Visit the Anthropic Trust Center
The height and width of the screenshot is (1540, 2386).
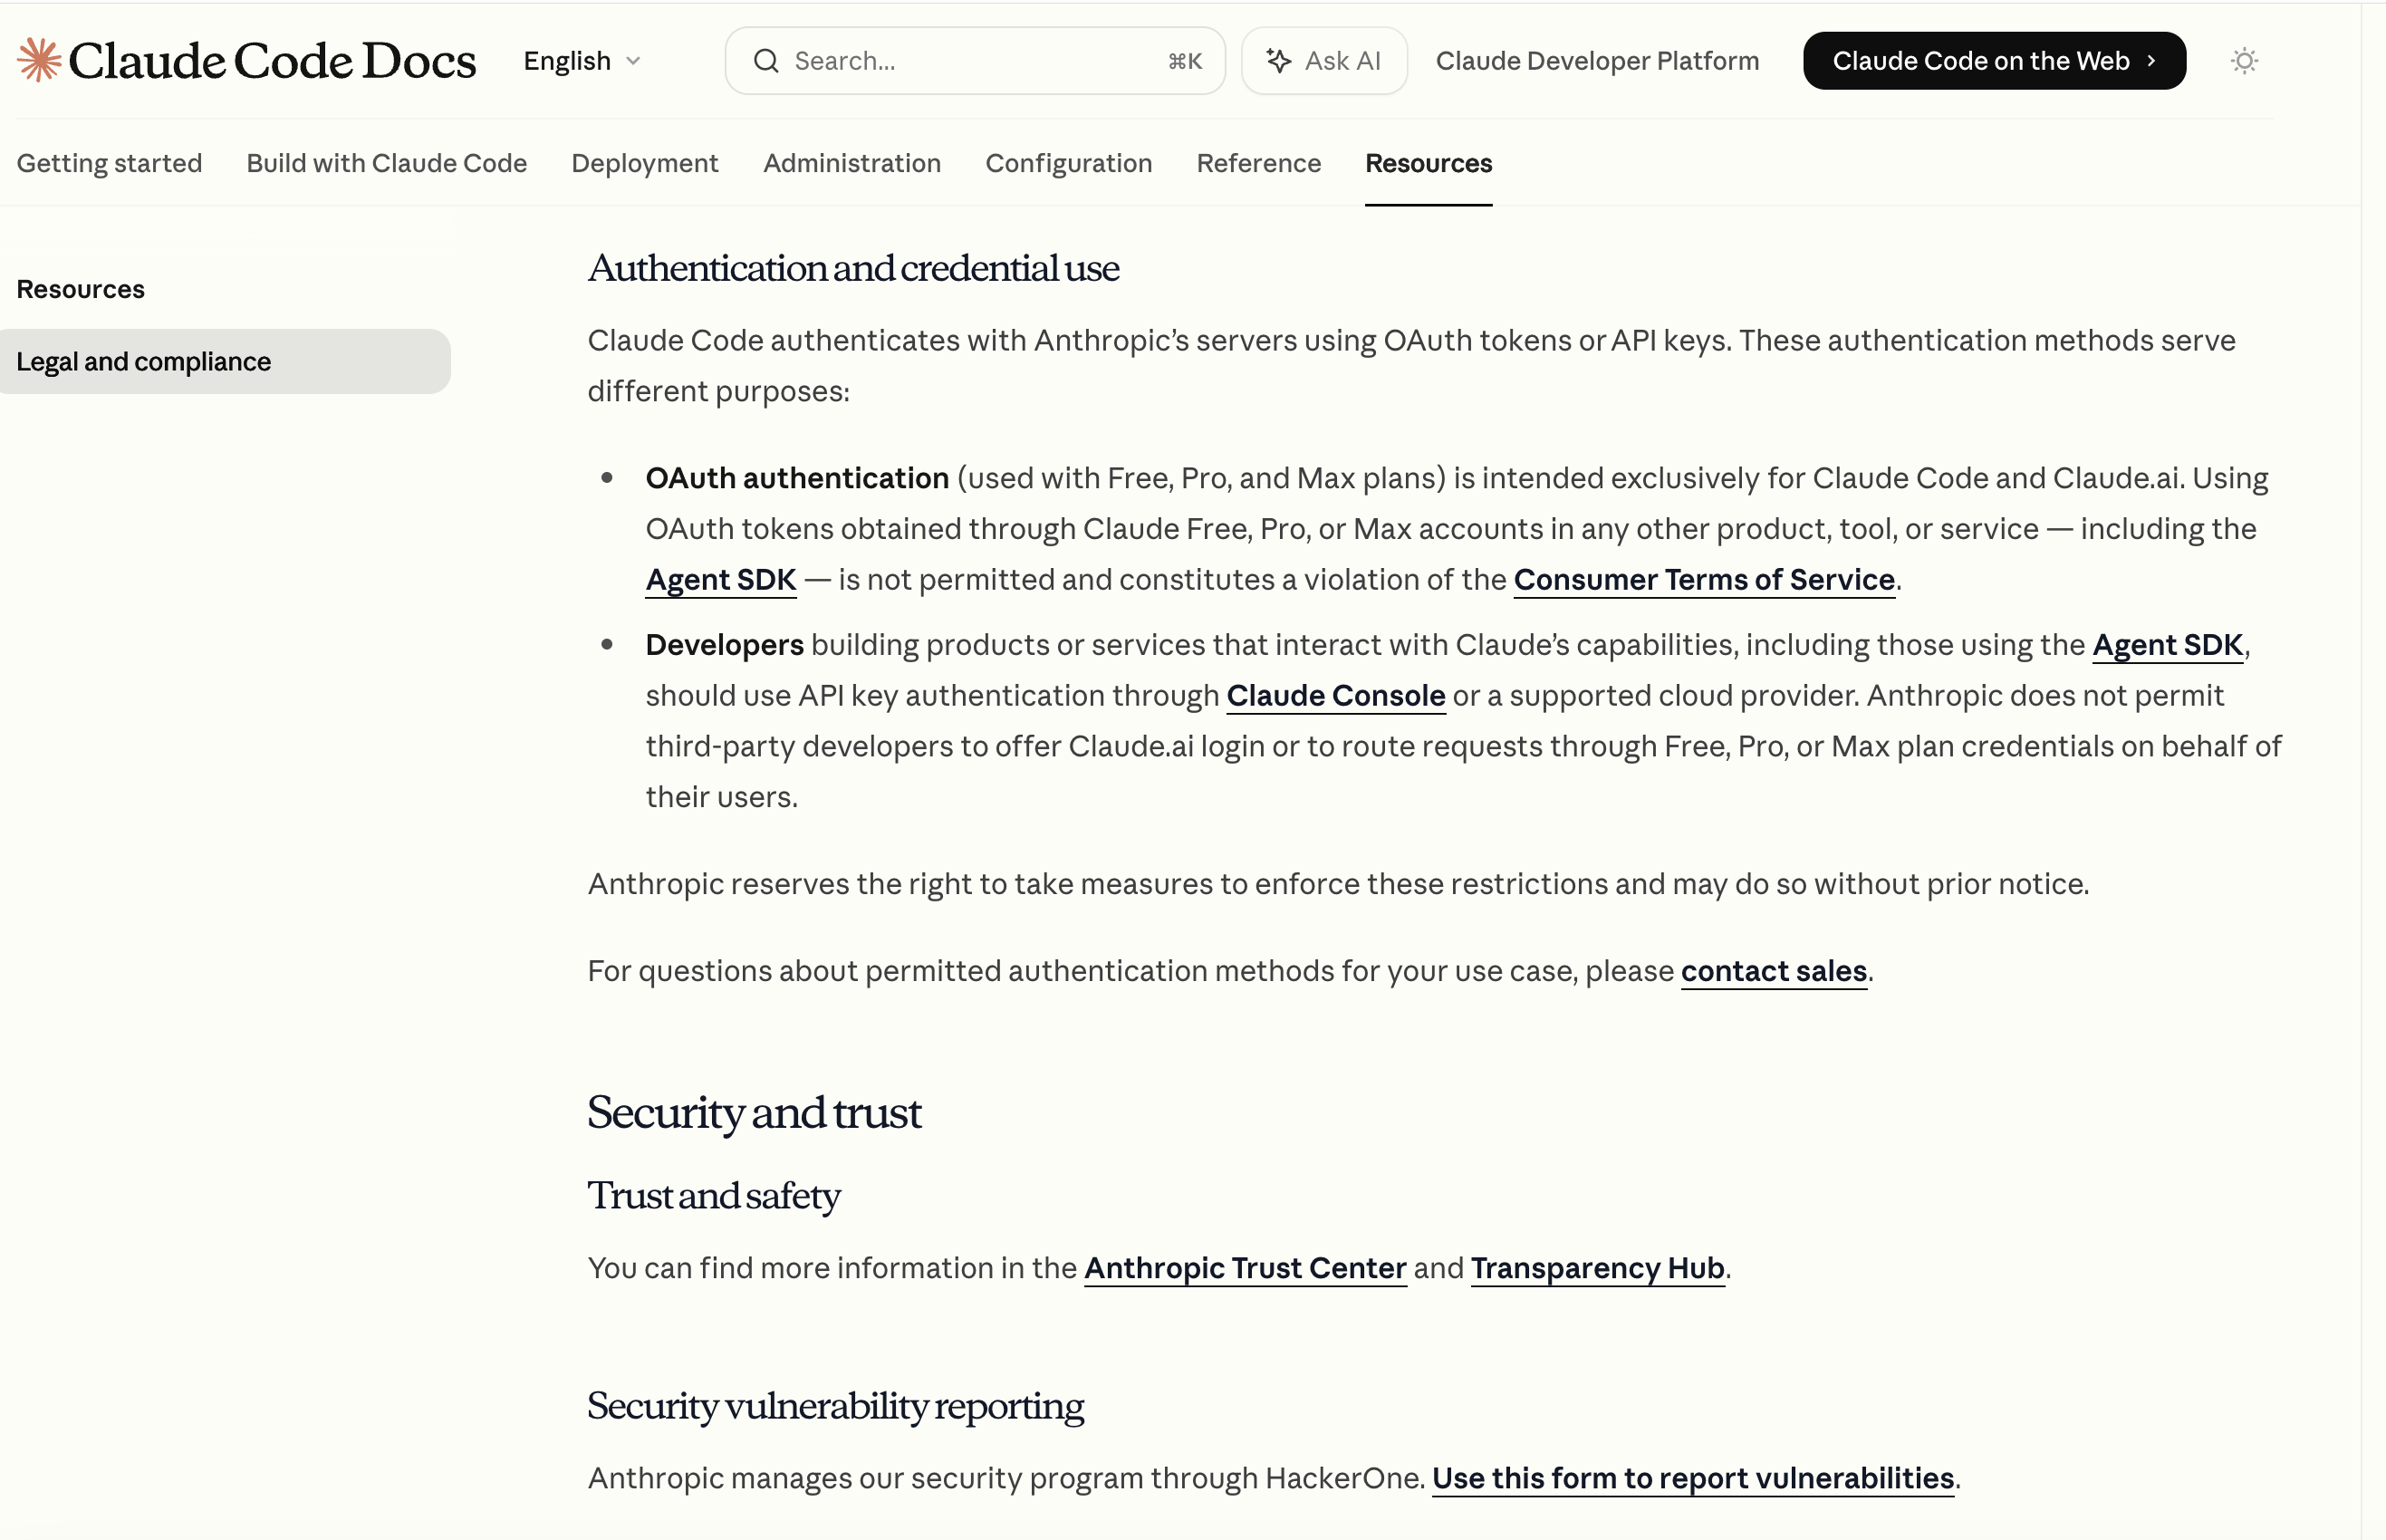tap(1244, 1268)
